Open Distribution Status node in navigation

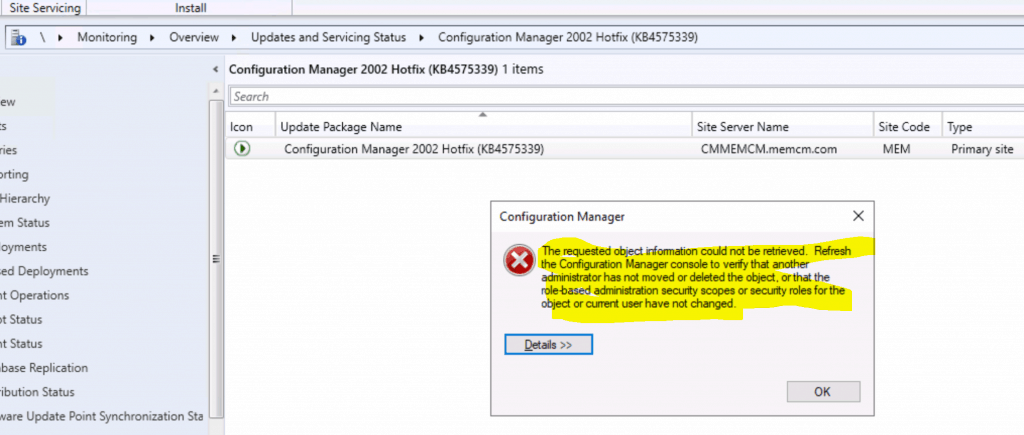tap(37, 392)
